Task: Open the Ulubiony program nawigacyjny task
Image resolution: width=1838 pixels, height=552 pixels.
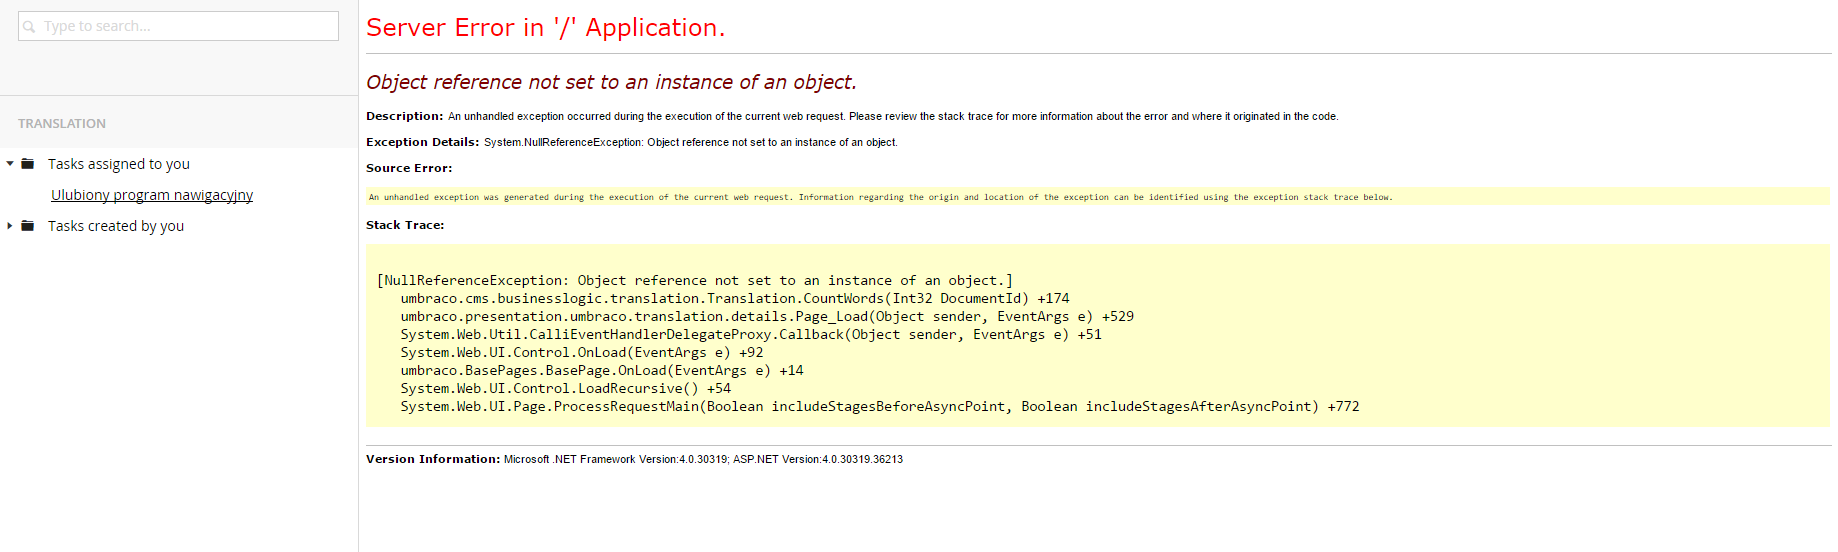Action: tap(152, 195)
